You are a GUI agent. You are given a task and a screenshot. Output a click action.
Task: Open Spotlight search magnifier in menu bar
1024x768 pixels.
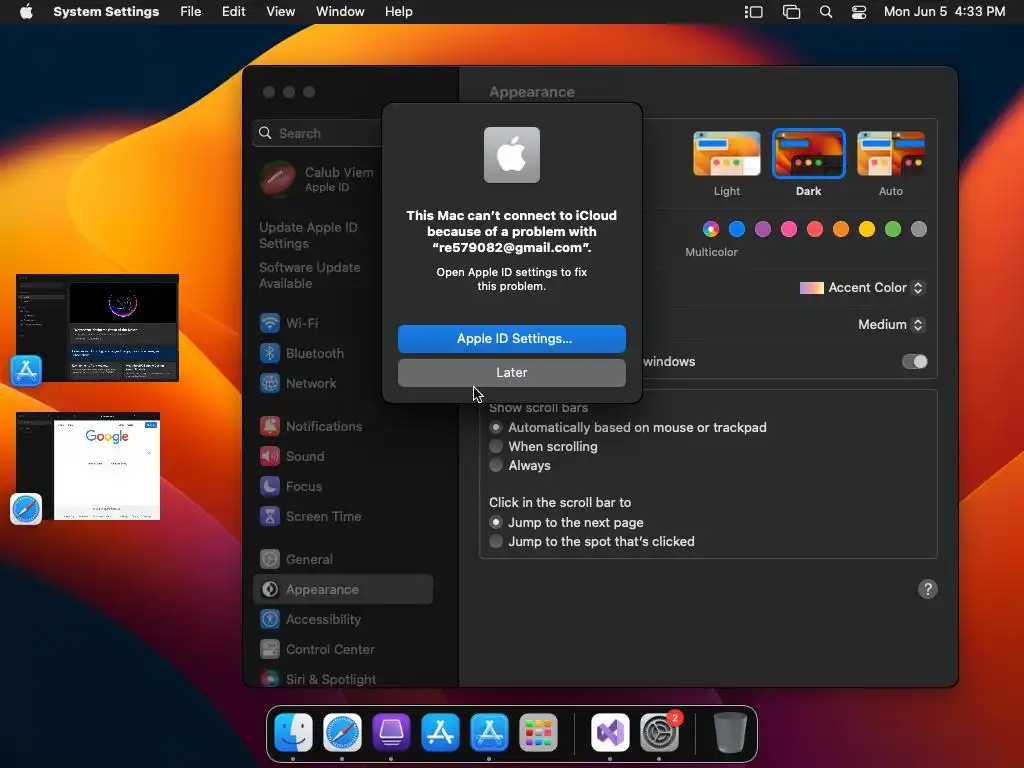(826, 12)
